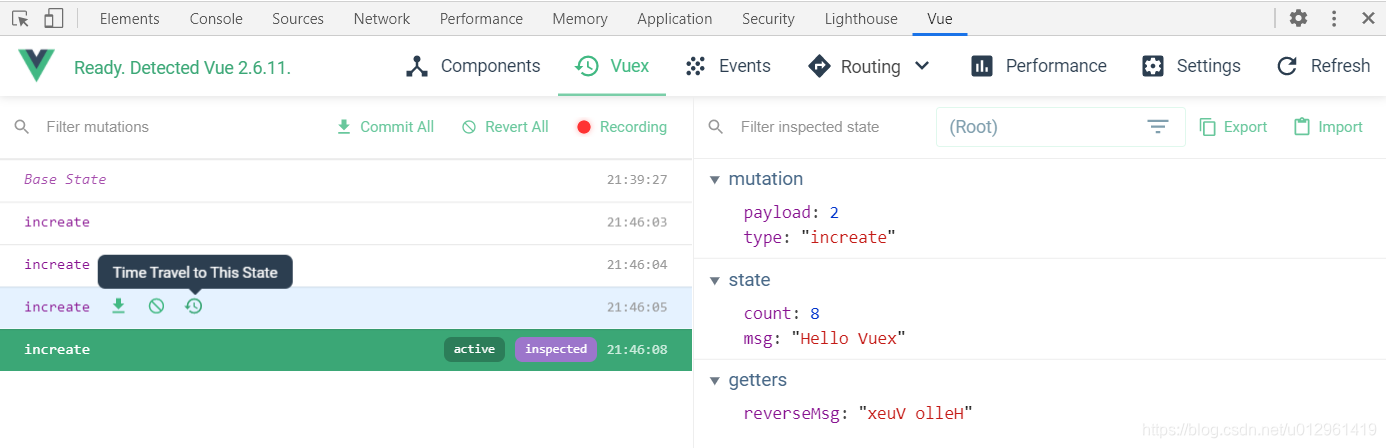The image size is (1386, 448).
Task: Open DevTools more options menu
Action: tap(1334, 18)
